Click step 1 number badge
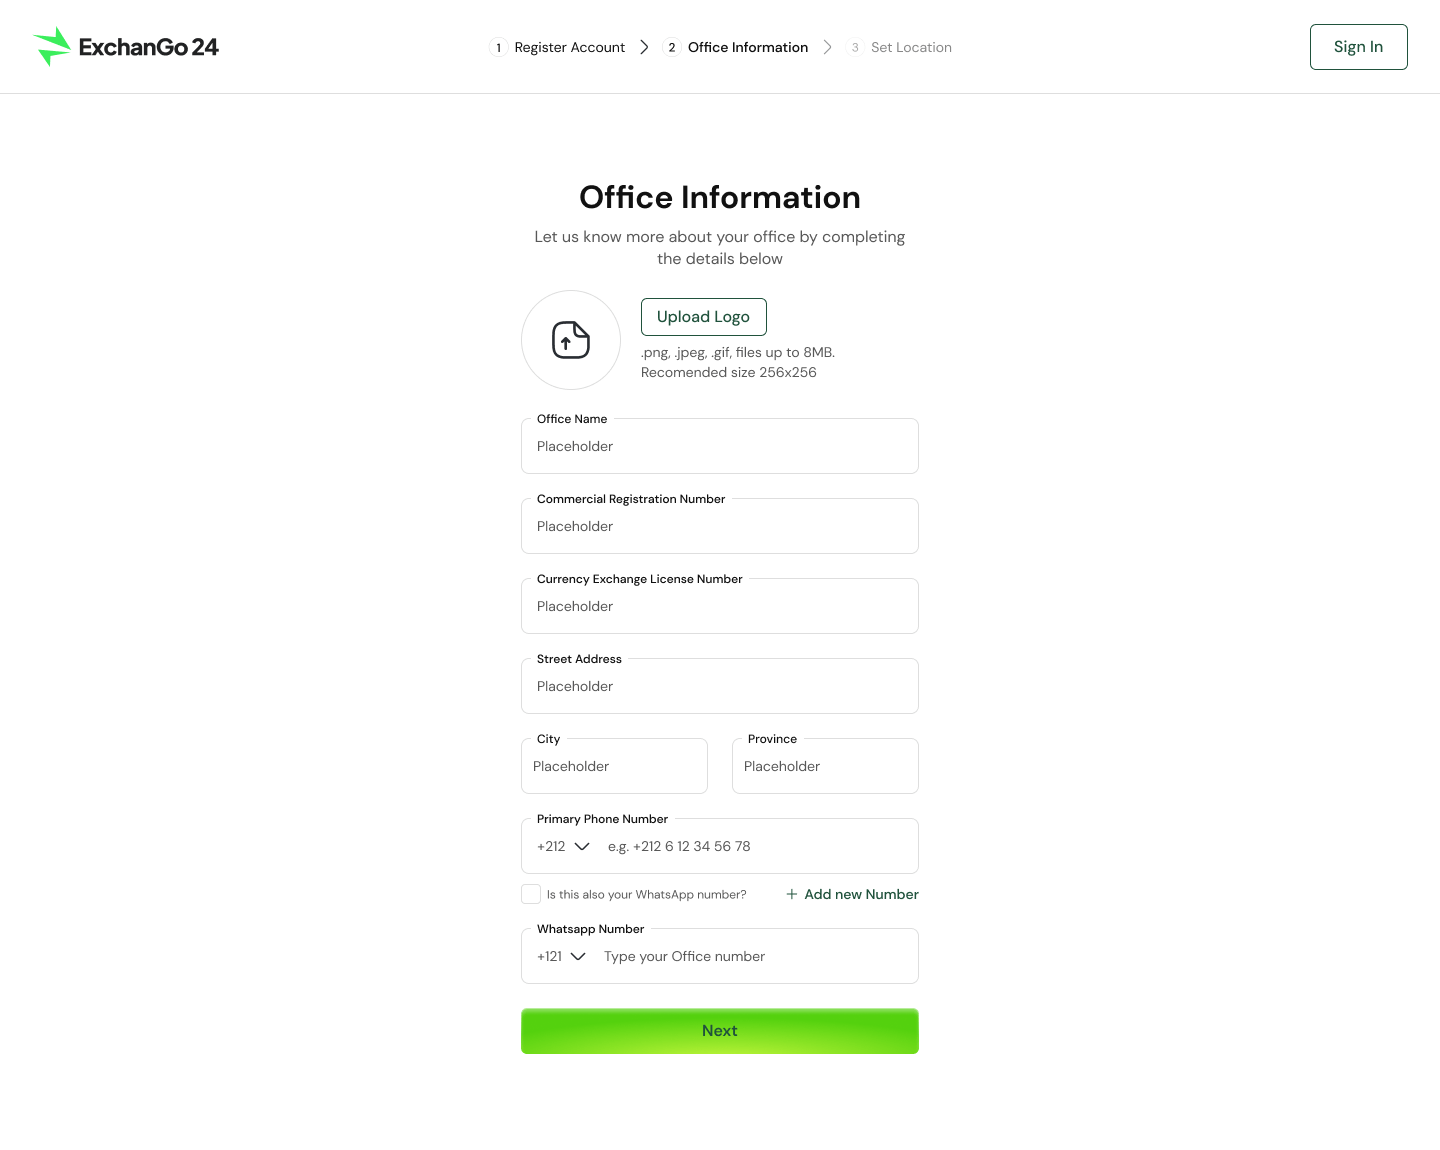The image size is (1440, 1150). 498,48
